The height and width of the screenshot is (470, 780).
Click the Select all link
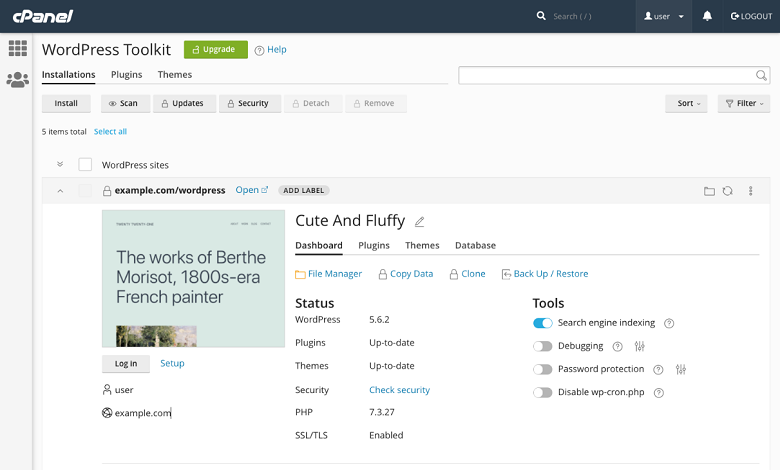[110, 132]
